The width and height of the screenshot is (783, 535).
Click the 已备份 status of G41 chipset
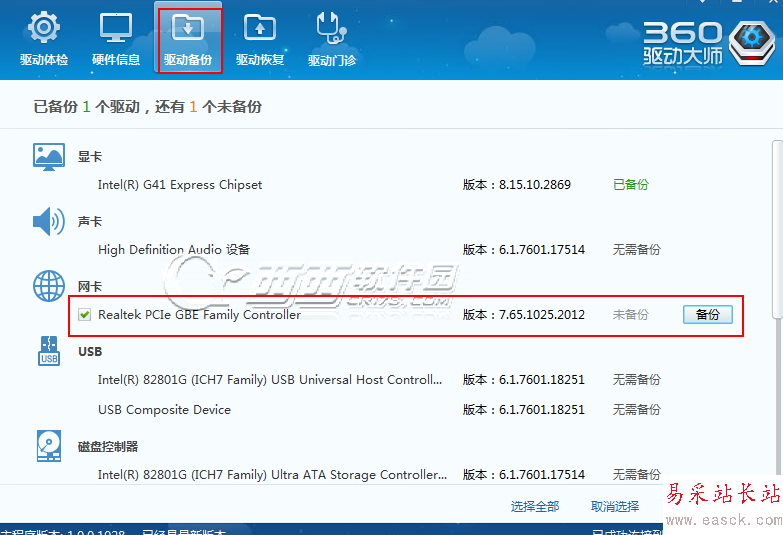coord(631,185)
